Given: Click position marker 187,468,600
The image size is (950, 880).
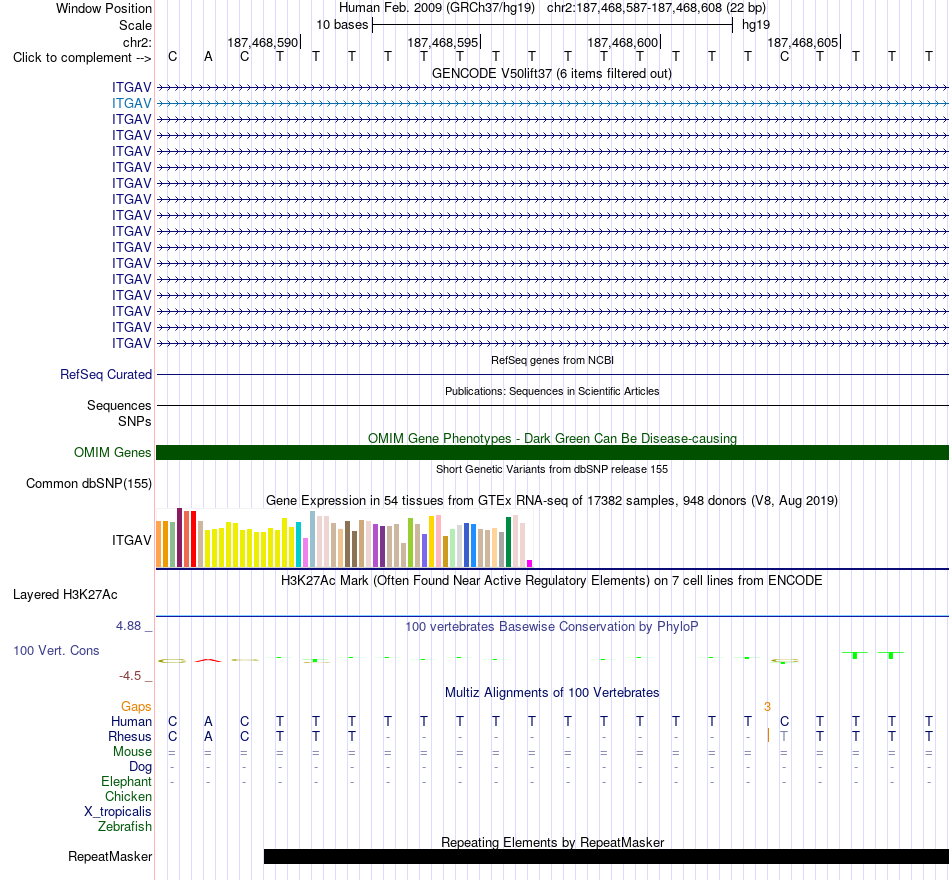Looking at the screenshot, I should coord(623,42).
